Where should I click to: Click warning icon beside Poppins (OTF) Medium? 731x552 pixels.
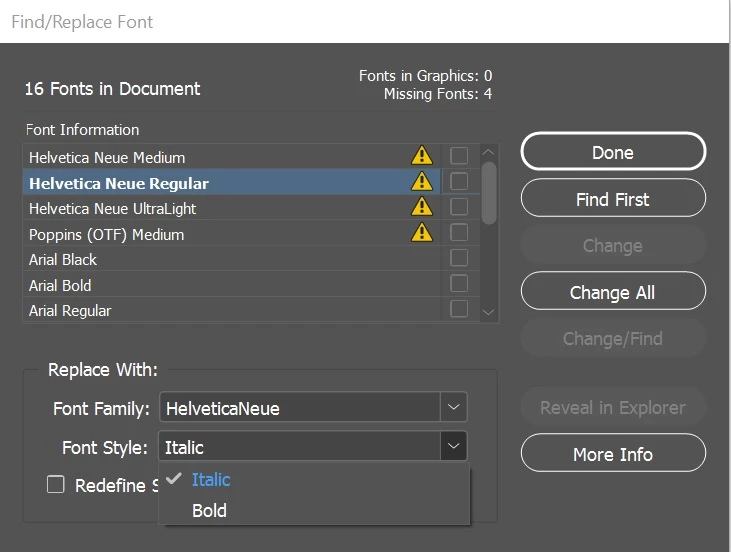pyautogui.click(x=422, y=233)
